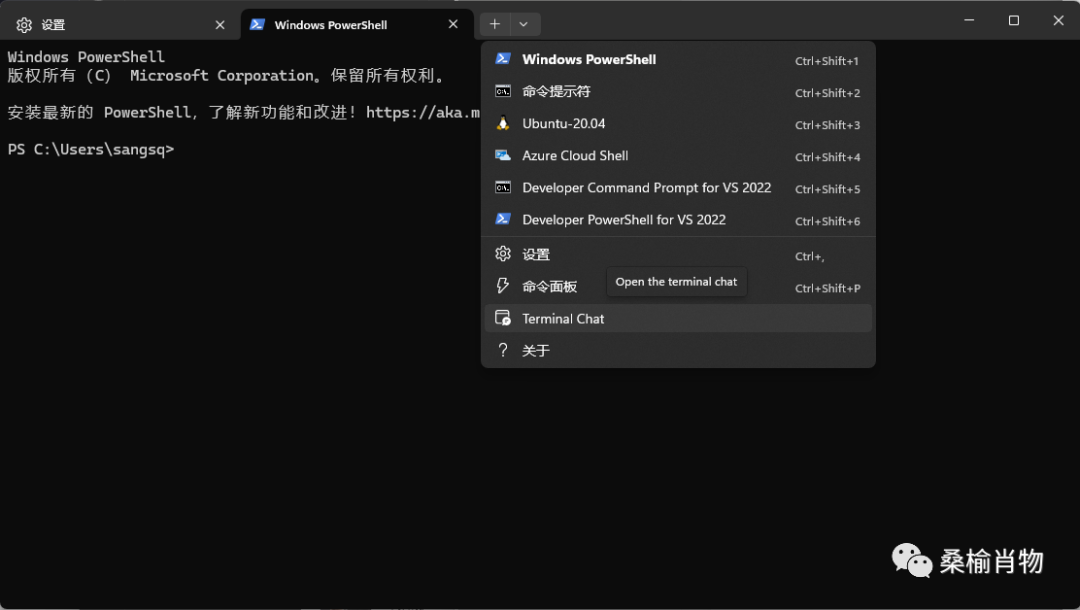Open a Windows PowerShell profile from menu
This screenshot has width=1080, height=610.
[x=678, y=60]
